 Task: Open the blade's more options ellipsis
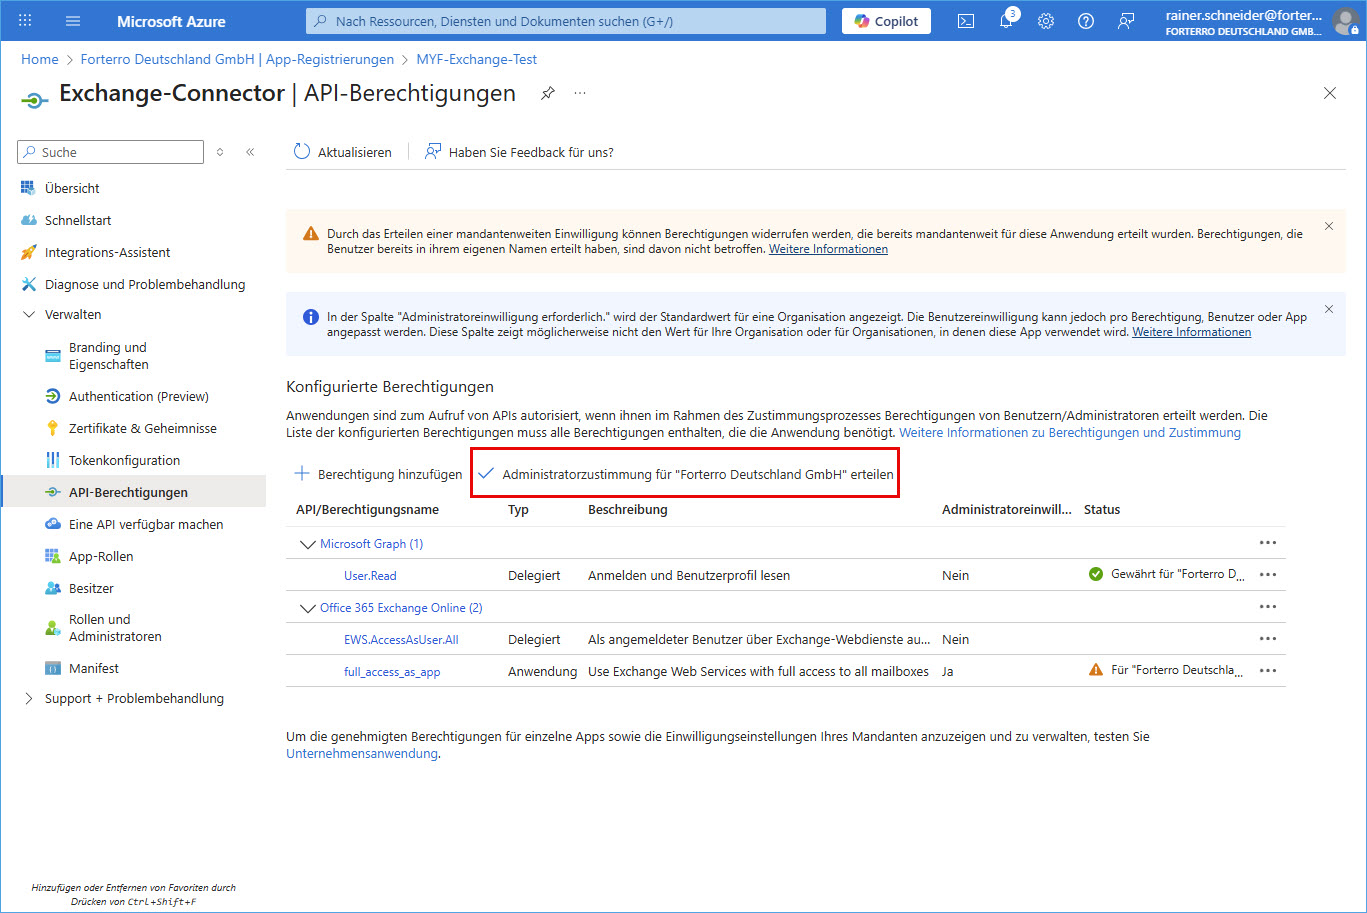coord(580,93)
